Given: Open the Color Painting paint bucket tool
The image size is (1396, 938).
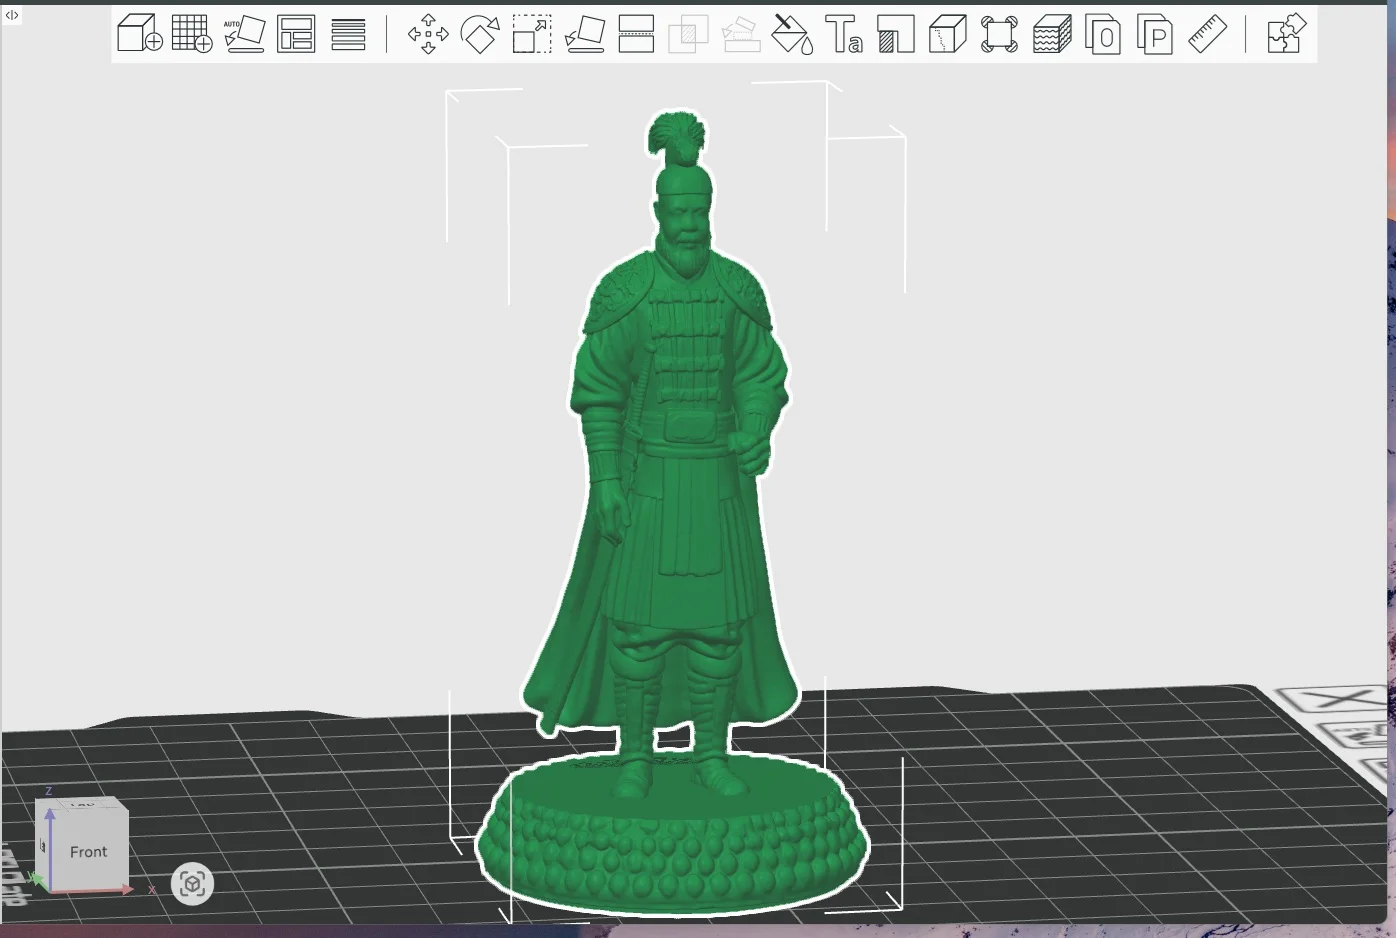Looking at the screenshot, I should tap(792, 34).
